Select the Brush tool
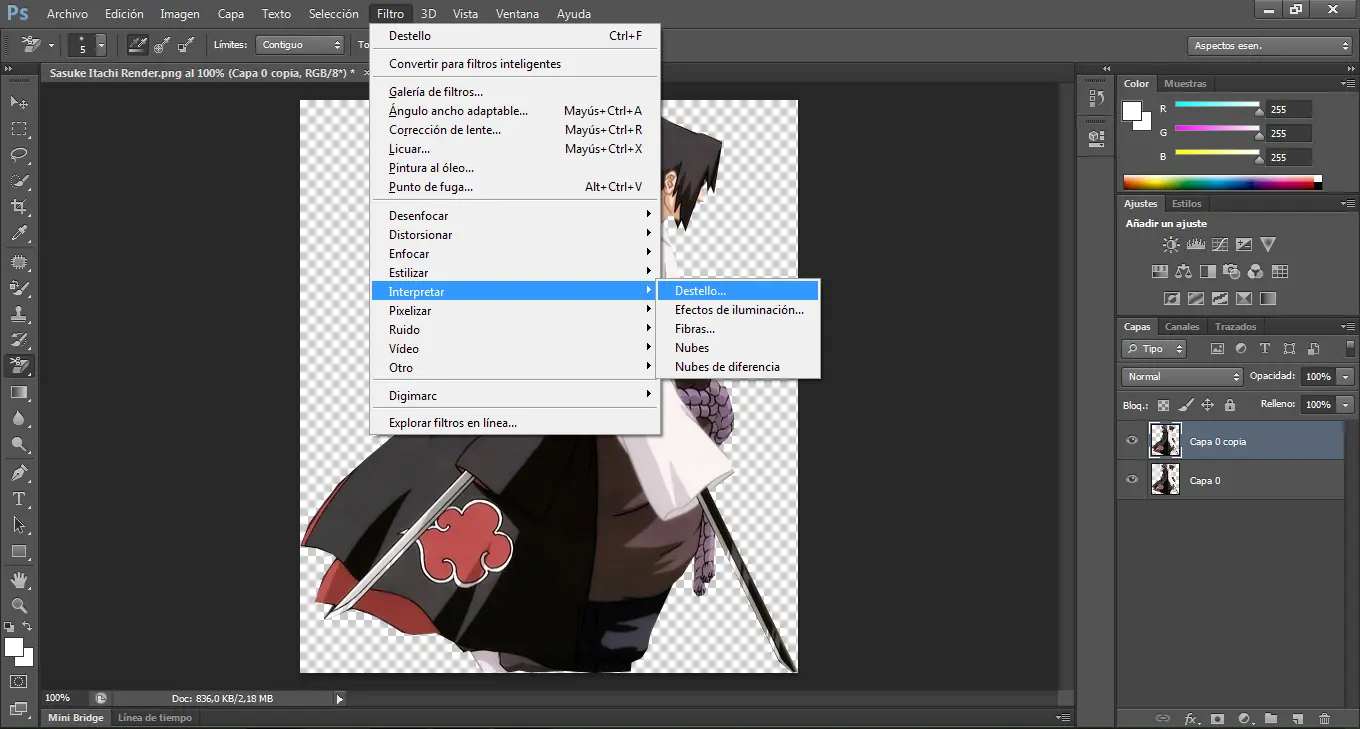 click(18, 288)
